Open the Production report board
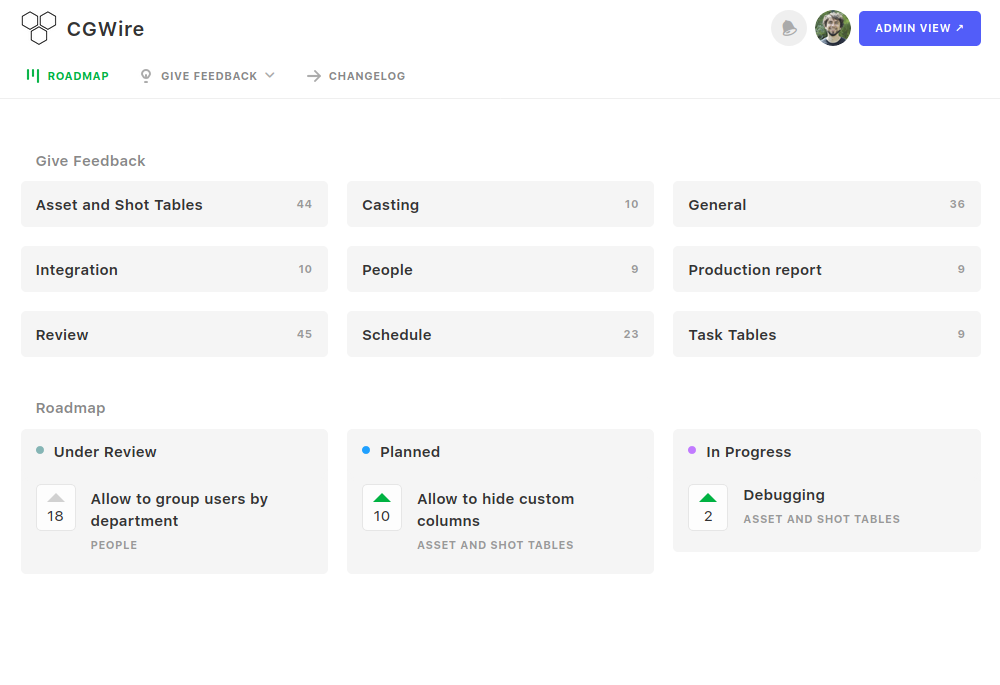1000x685 pixels. [x=826, y=269]
